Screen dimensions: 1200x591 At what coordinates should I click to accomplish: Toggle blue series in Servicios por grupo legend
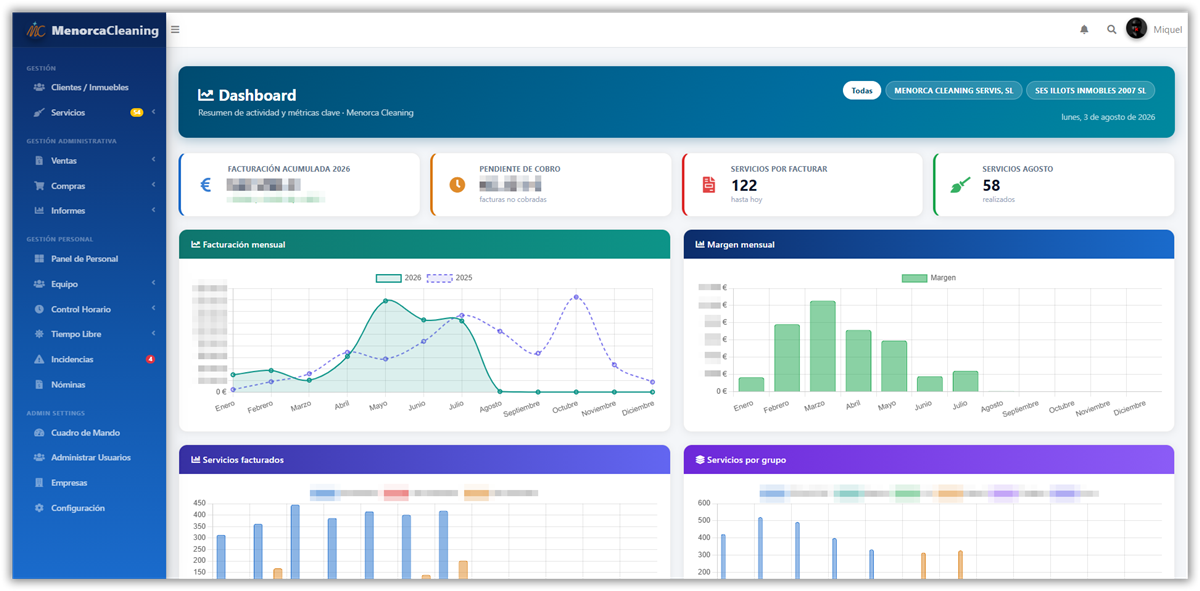click(794, 493)
